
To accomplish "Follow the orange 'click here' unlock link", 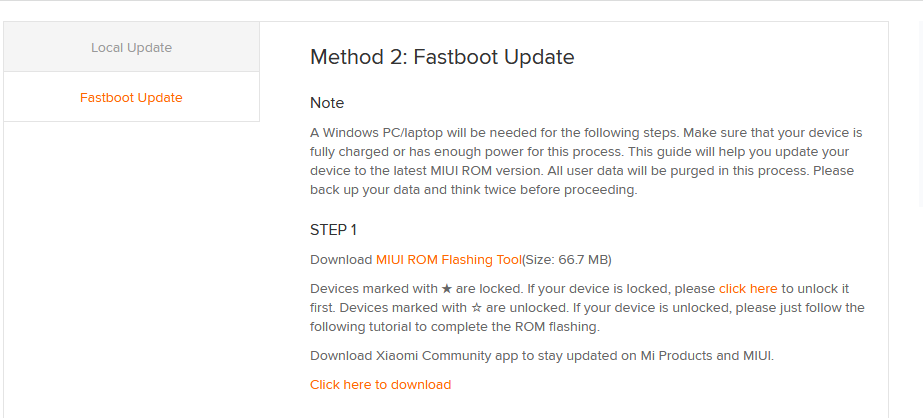I will tap(748, 289).
